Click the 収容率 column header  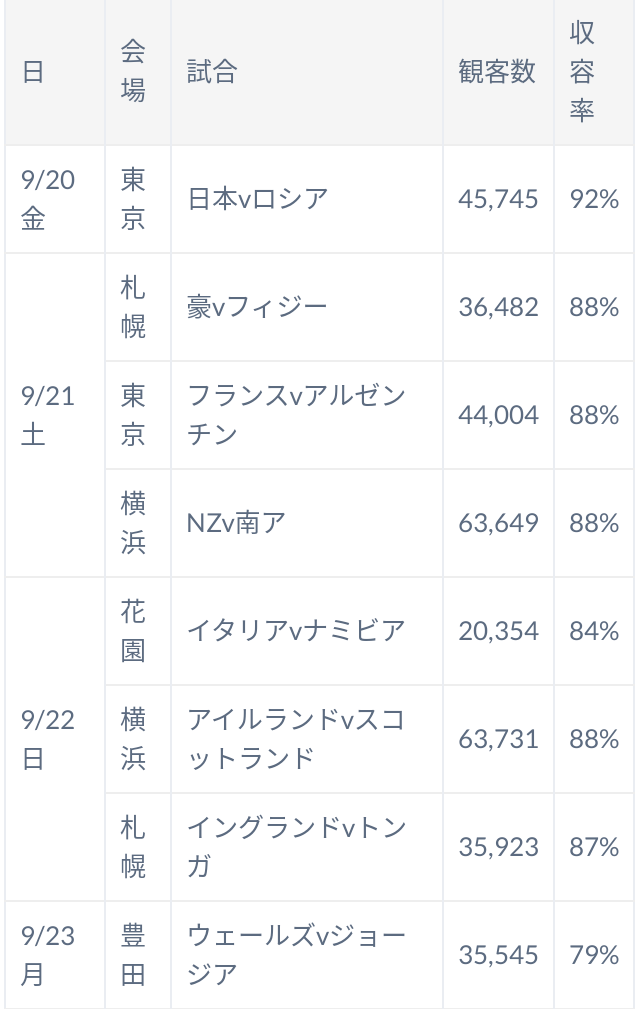(x=594, y=71)
